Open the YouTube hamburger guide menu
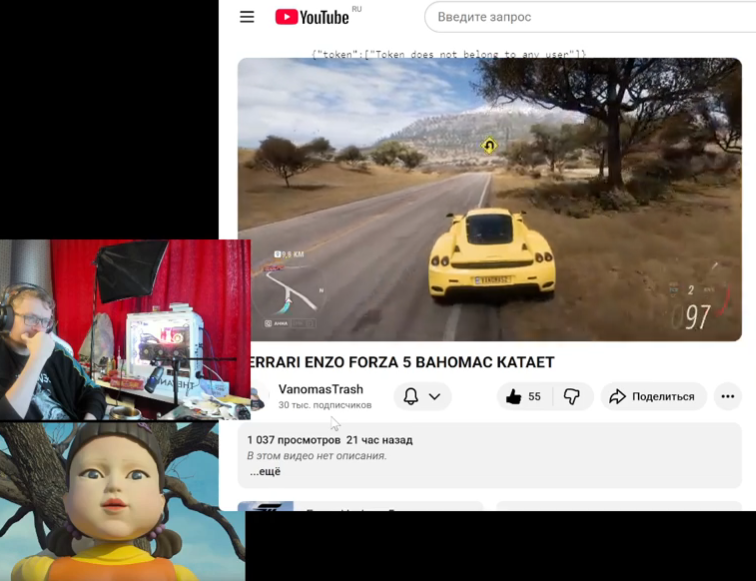Viewport: 756px width, 581px height. click(x=247, y=17)
